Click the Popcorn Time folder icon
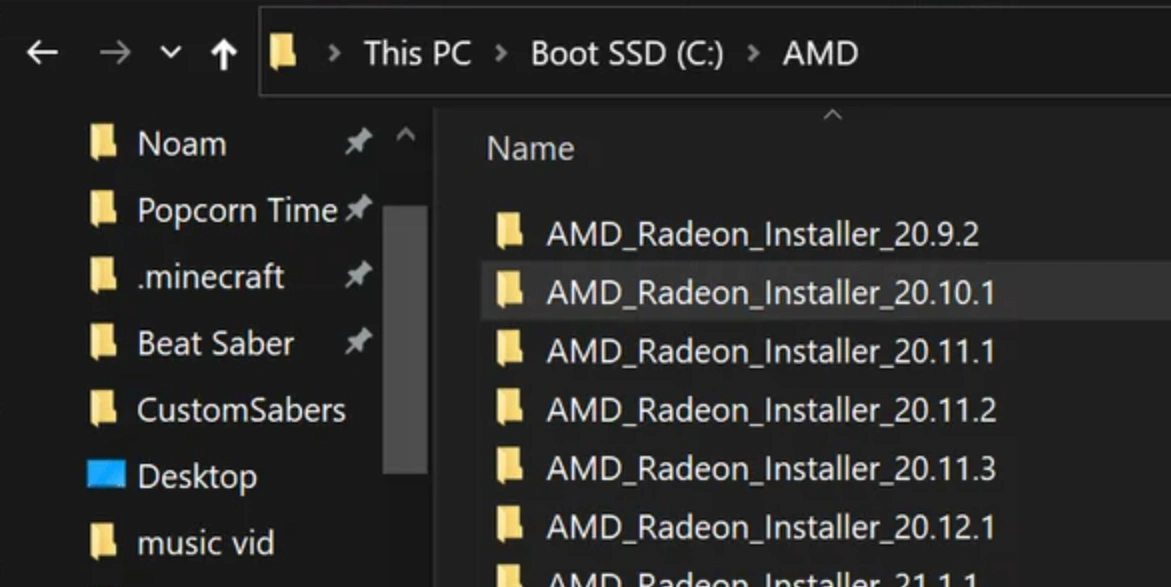The width and height of the screenshot is (1171, 587). tap(103, 208)
